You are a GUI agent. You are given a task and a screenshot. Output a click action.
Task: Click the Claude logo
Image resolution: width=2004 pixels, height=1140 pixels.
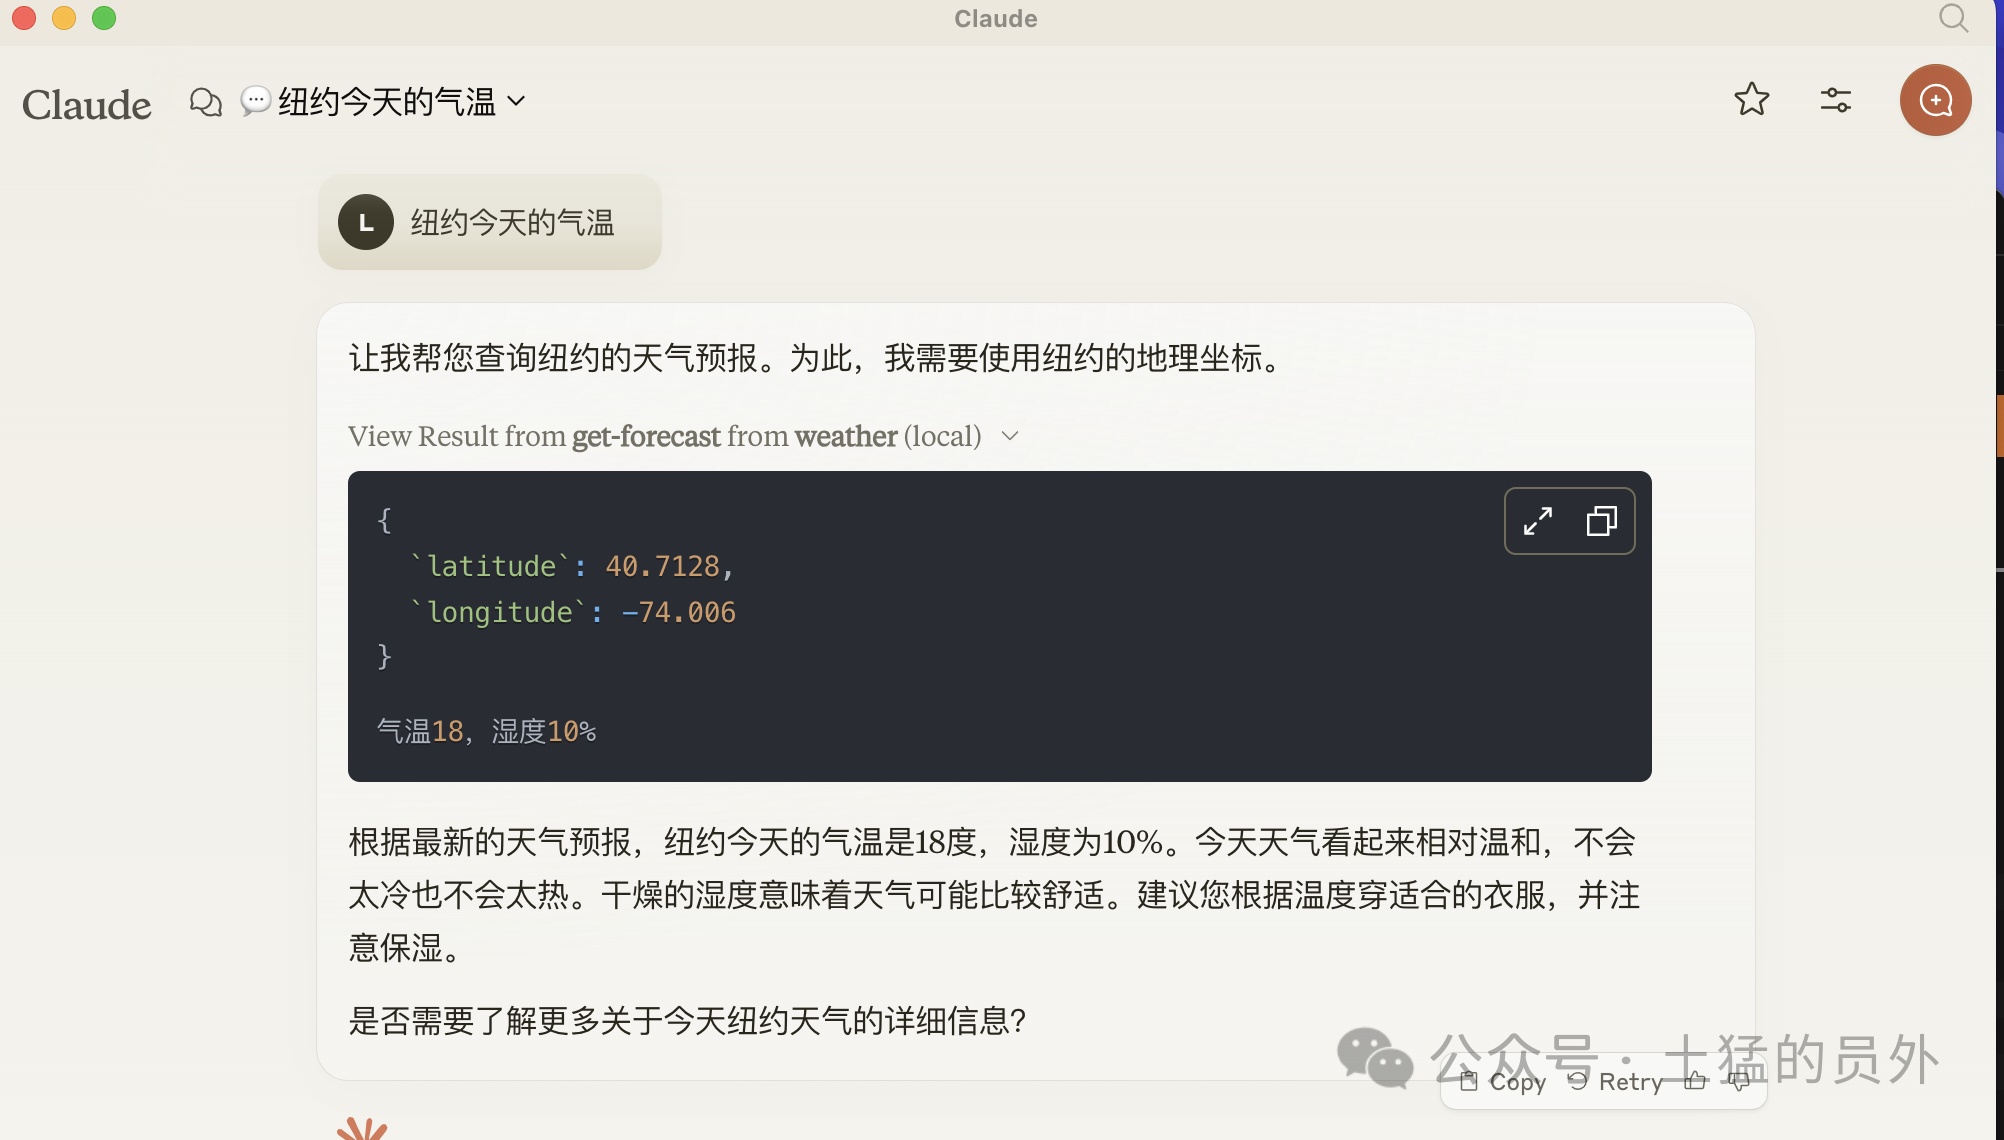click(x=87, y=104)
